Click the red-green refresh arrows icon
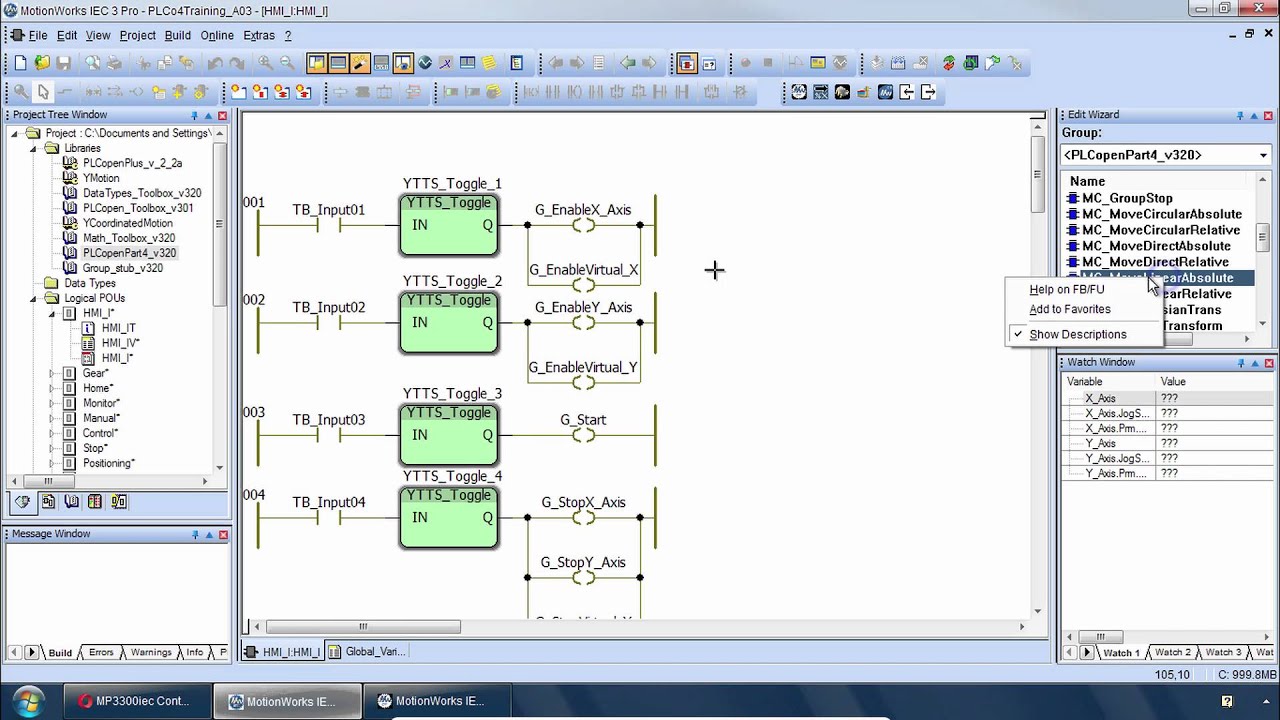Image resolution: width=1280 pixels, height=720 pixels. (x=949, y=63)
